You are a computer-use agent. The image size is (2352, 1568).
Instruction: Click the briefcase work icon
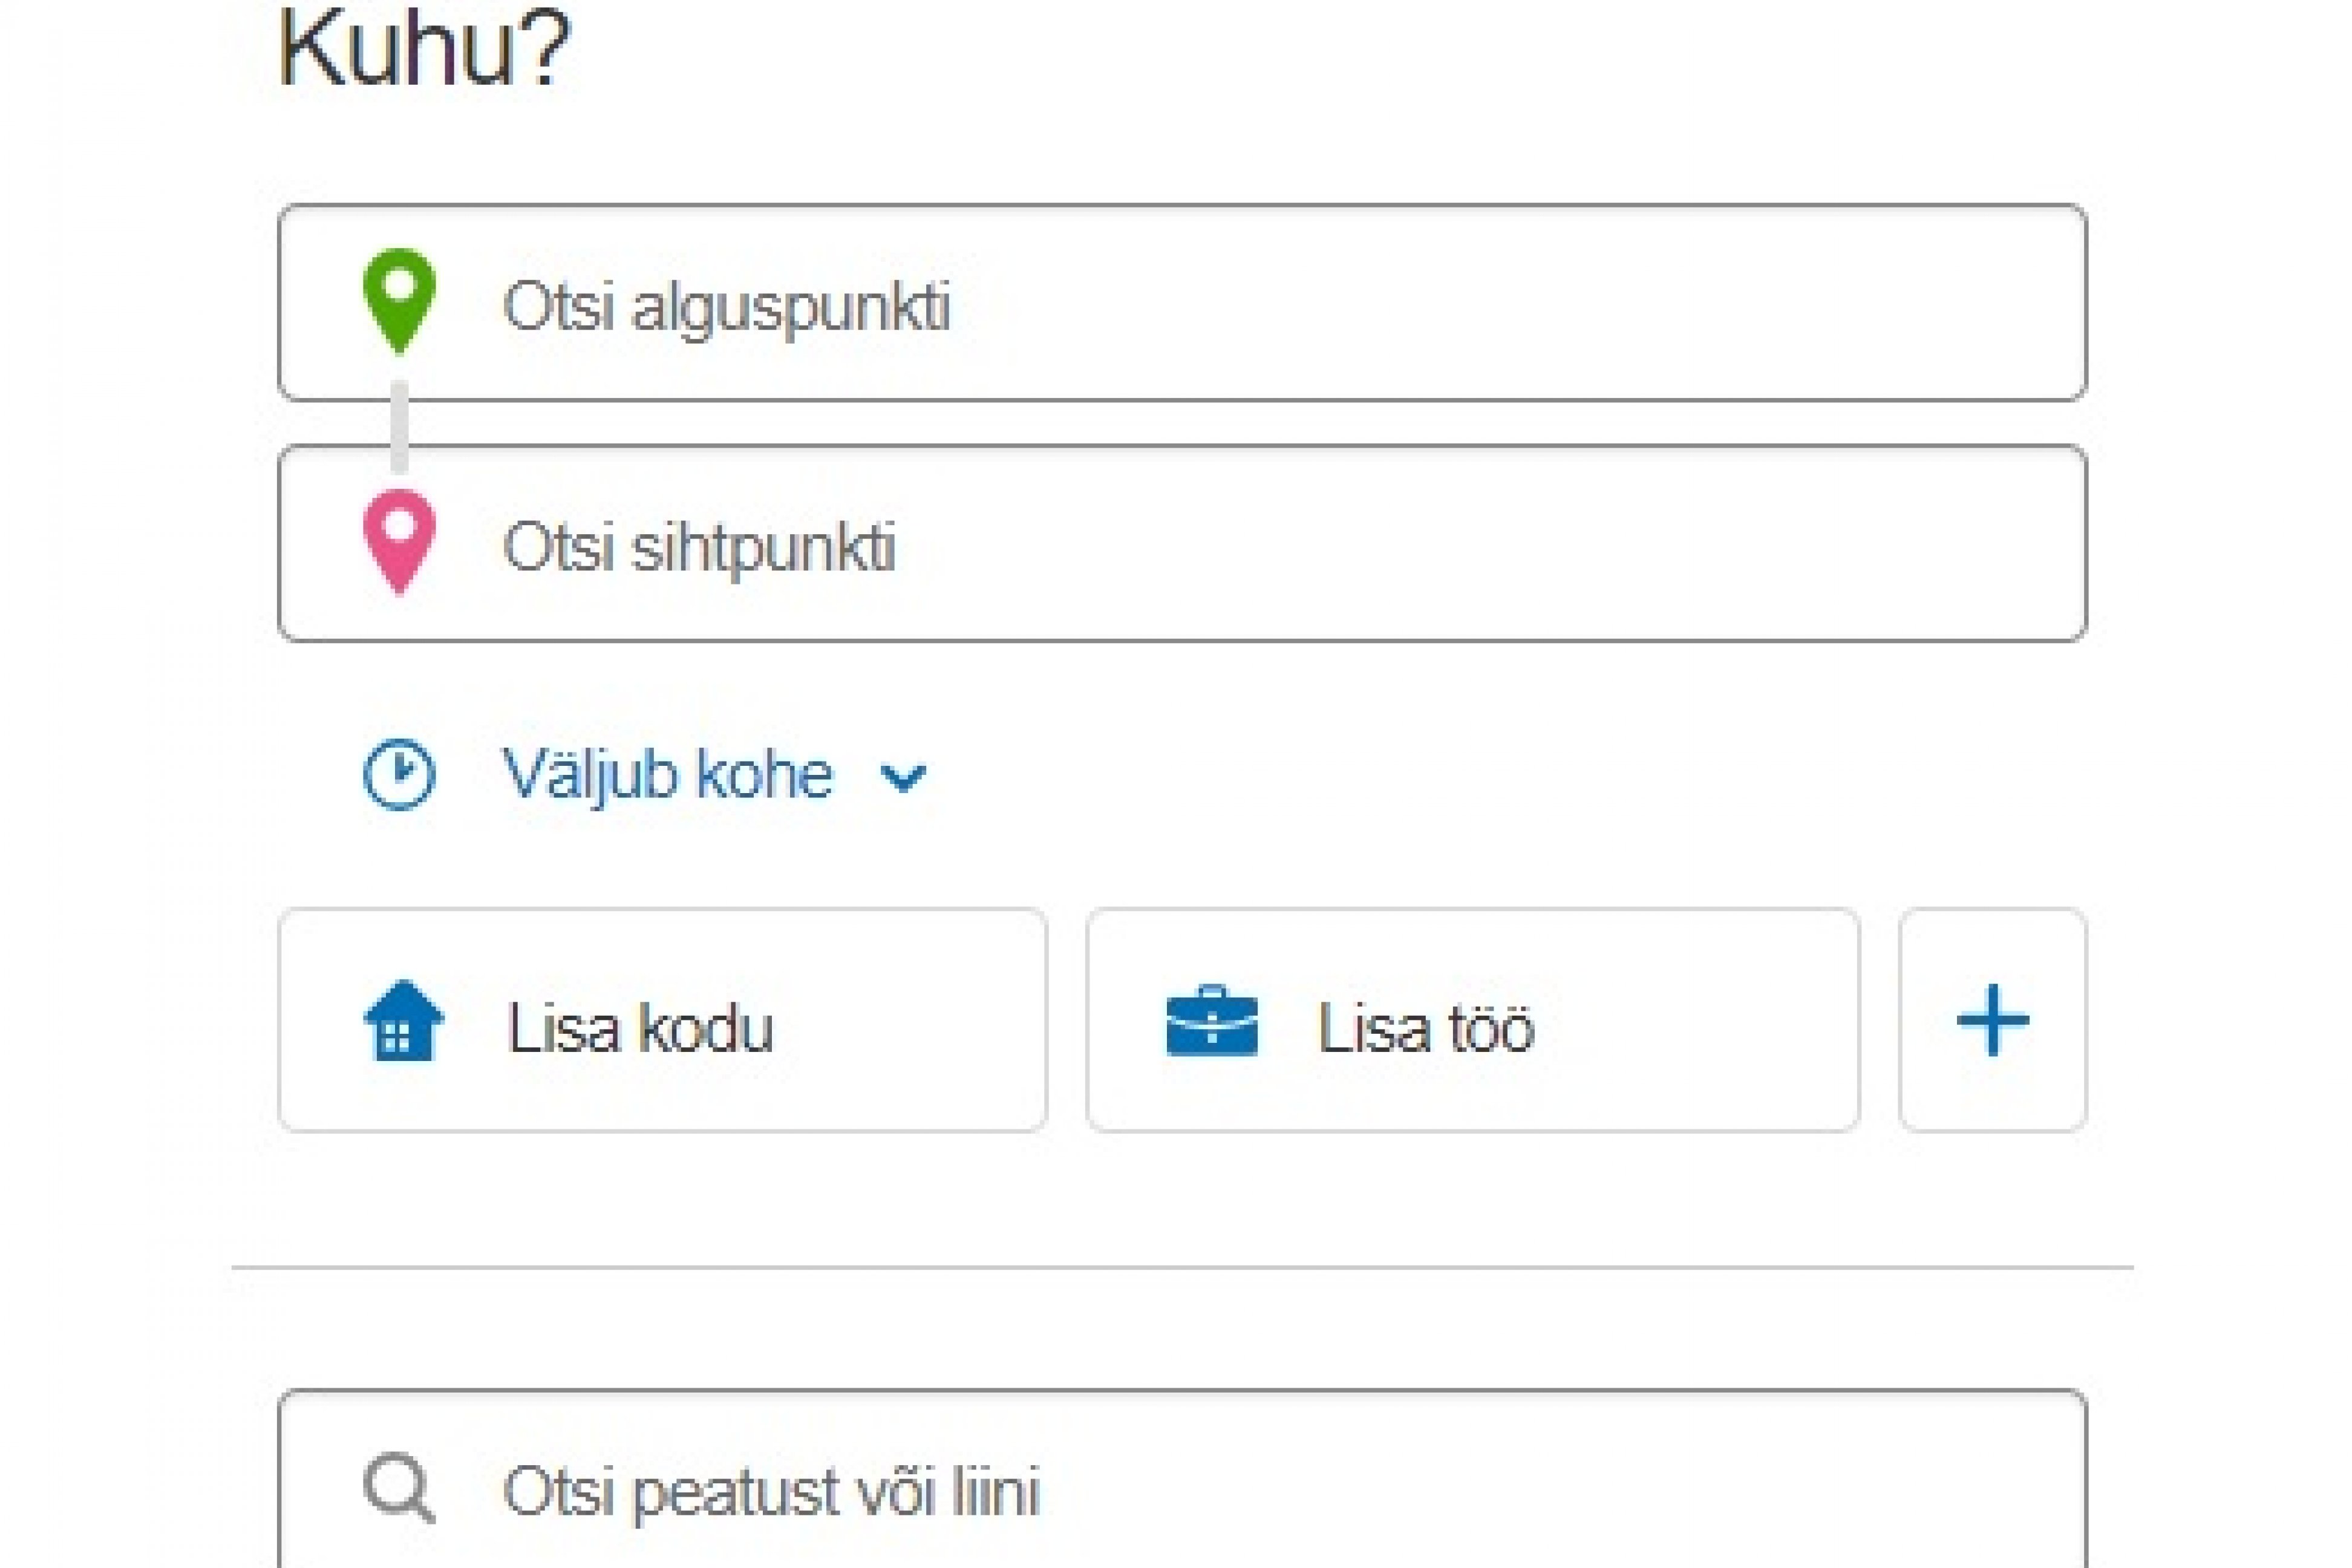tap(1212, 1021)
